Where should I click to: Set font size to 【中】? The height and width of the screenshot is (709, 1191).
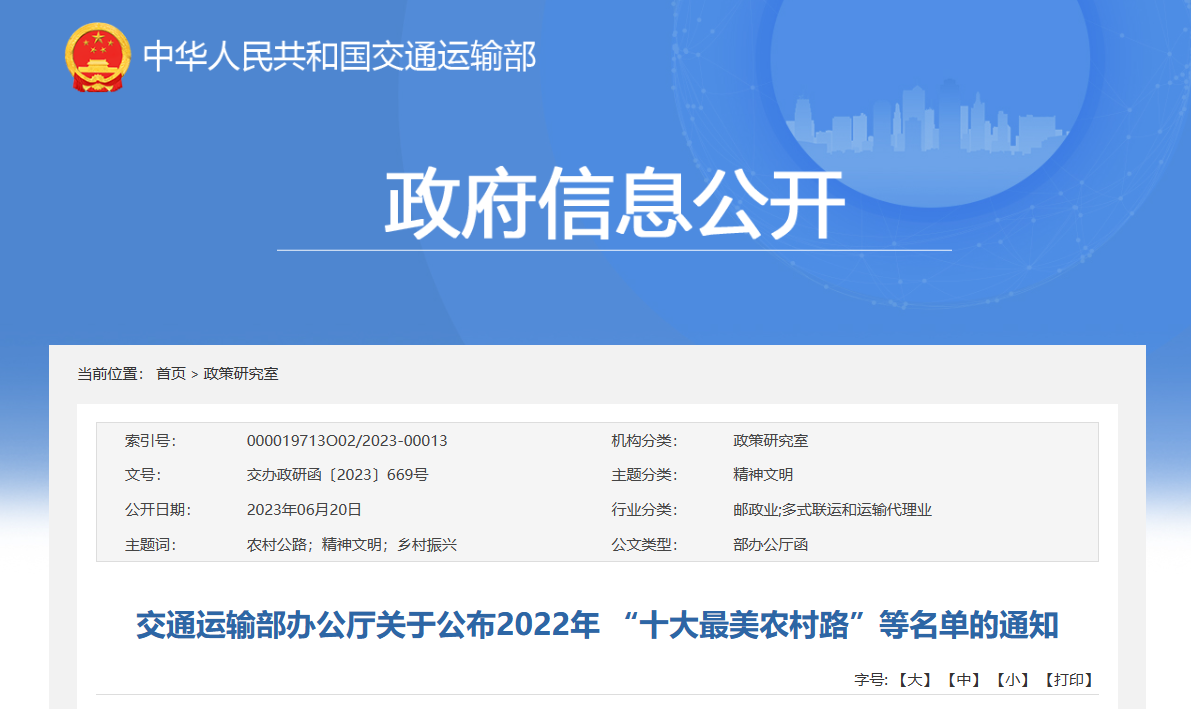tap(964, 680)
